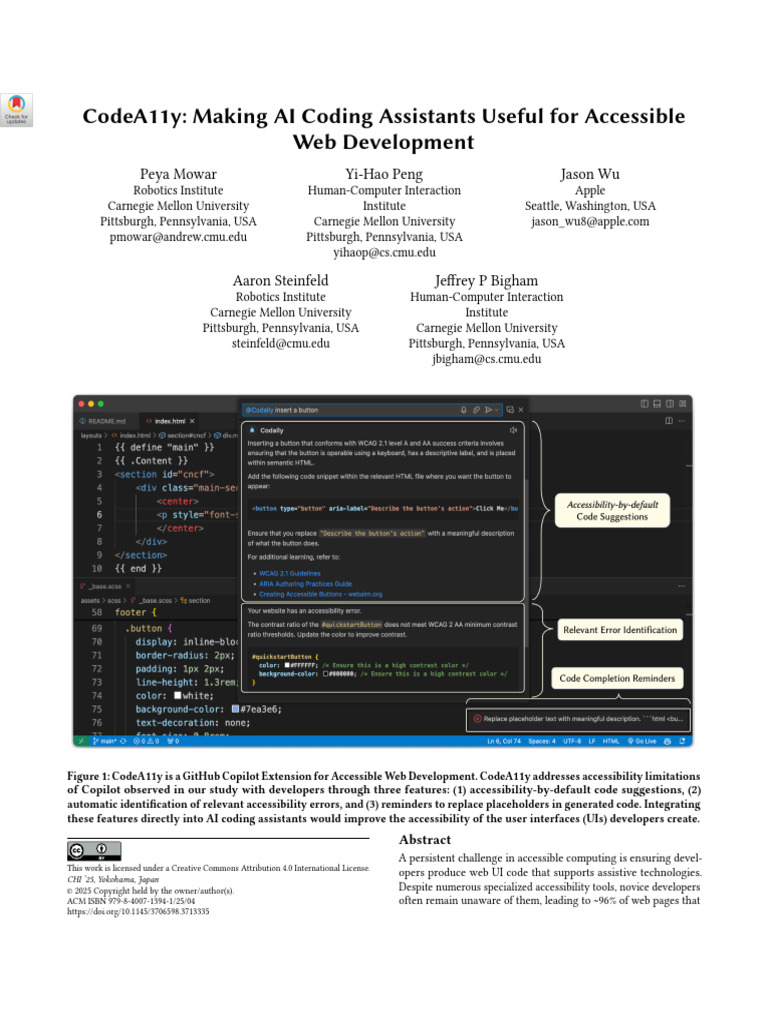Screen dimensions: 768x1024
Task: Expand the section breadcrumb in the scss pane
Action: click(195, 600)
